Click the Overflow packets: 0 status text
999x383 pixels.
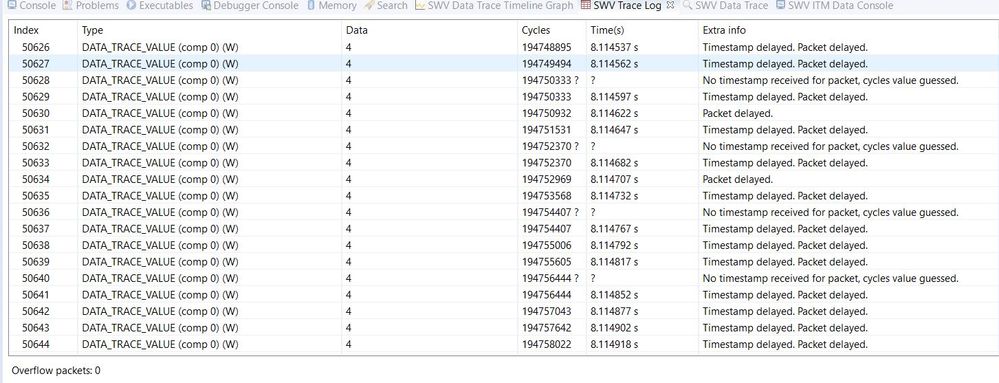[56, 370]
